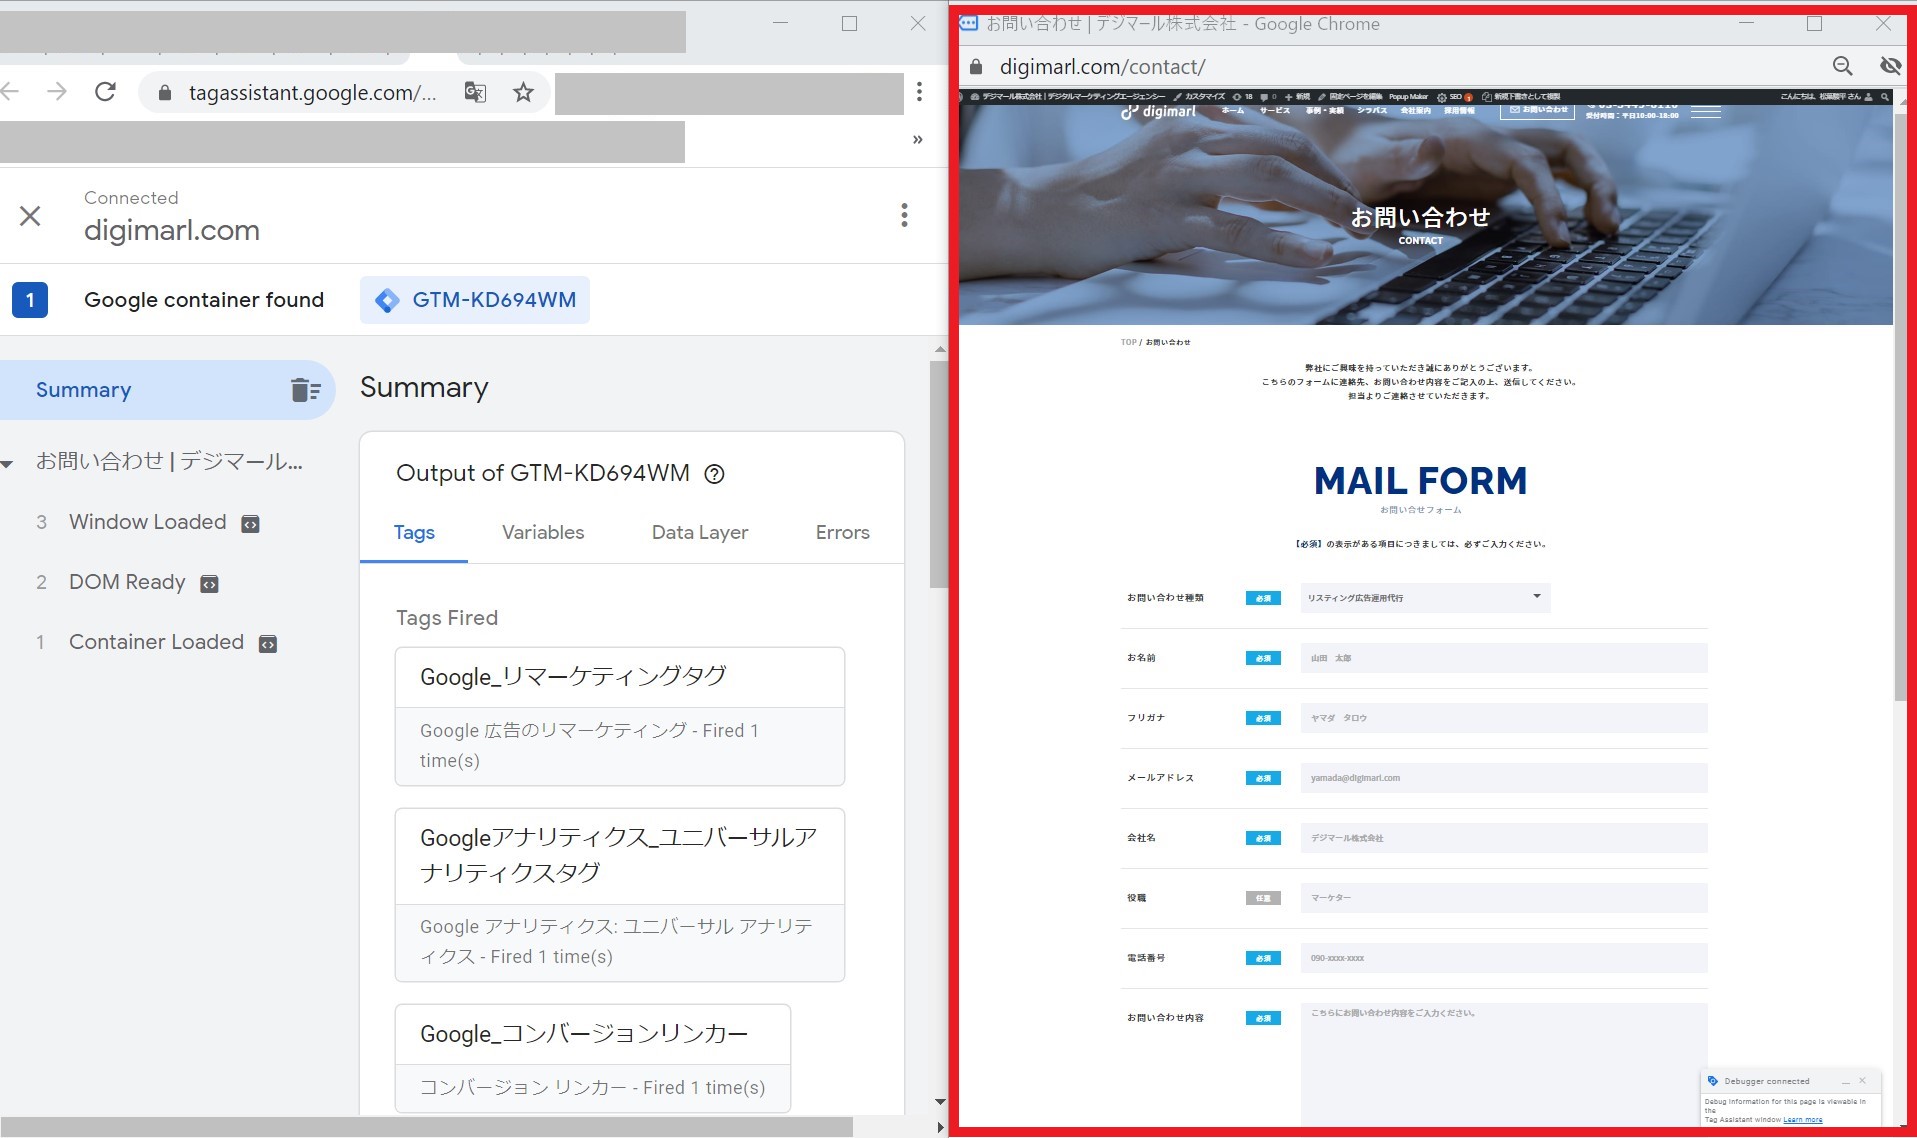
Task: Click the メールアドレス input field
Action: coord(1504,778)
